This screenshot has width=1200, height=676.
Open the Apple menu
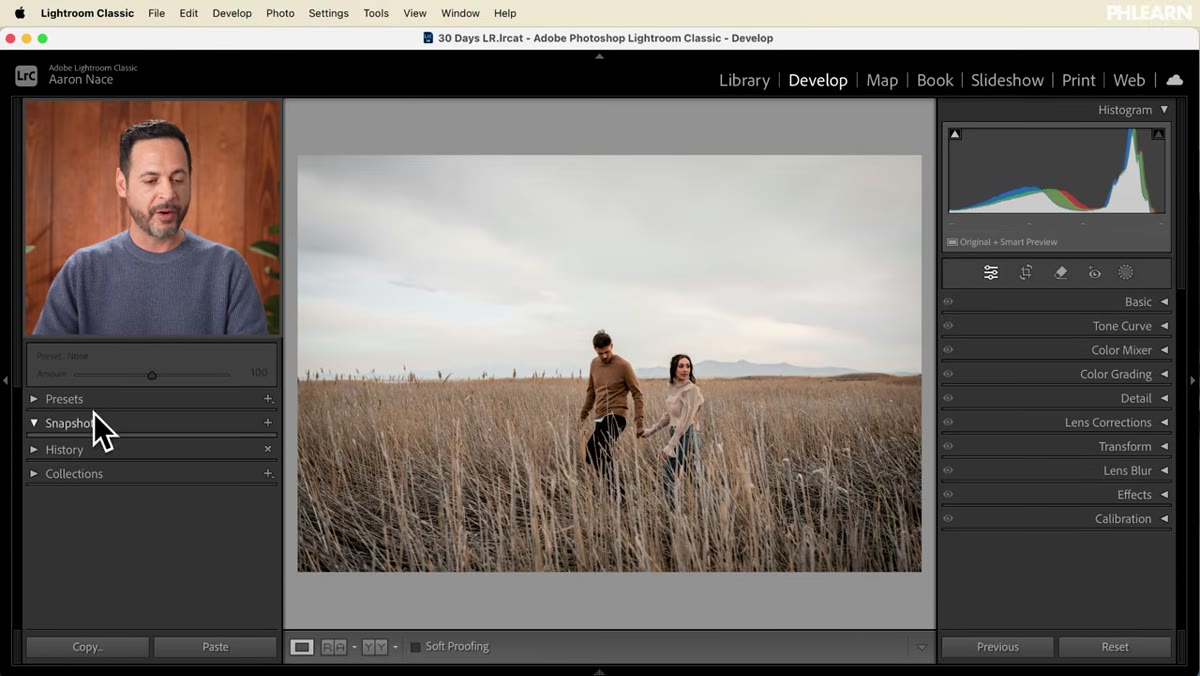click(19, 13)
